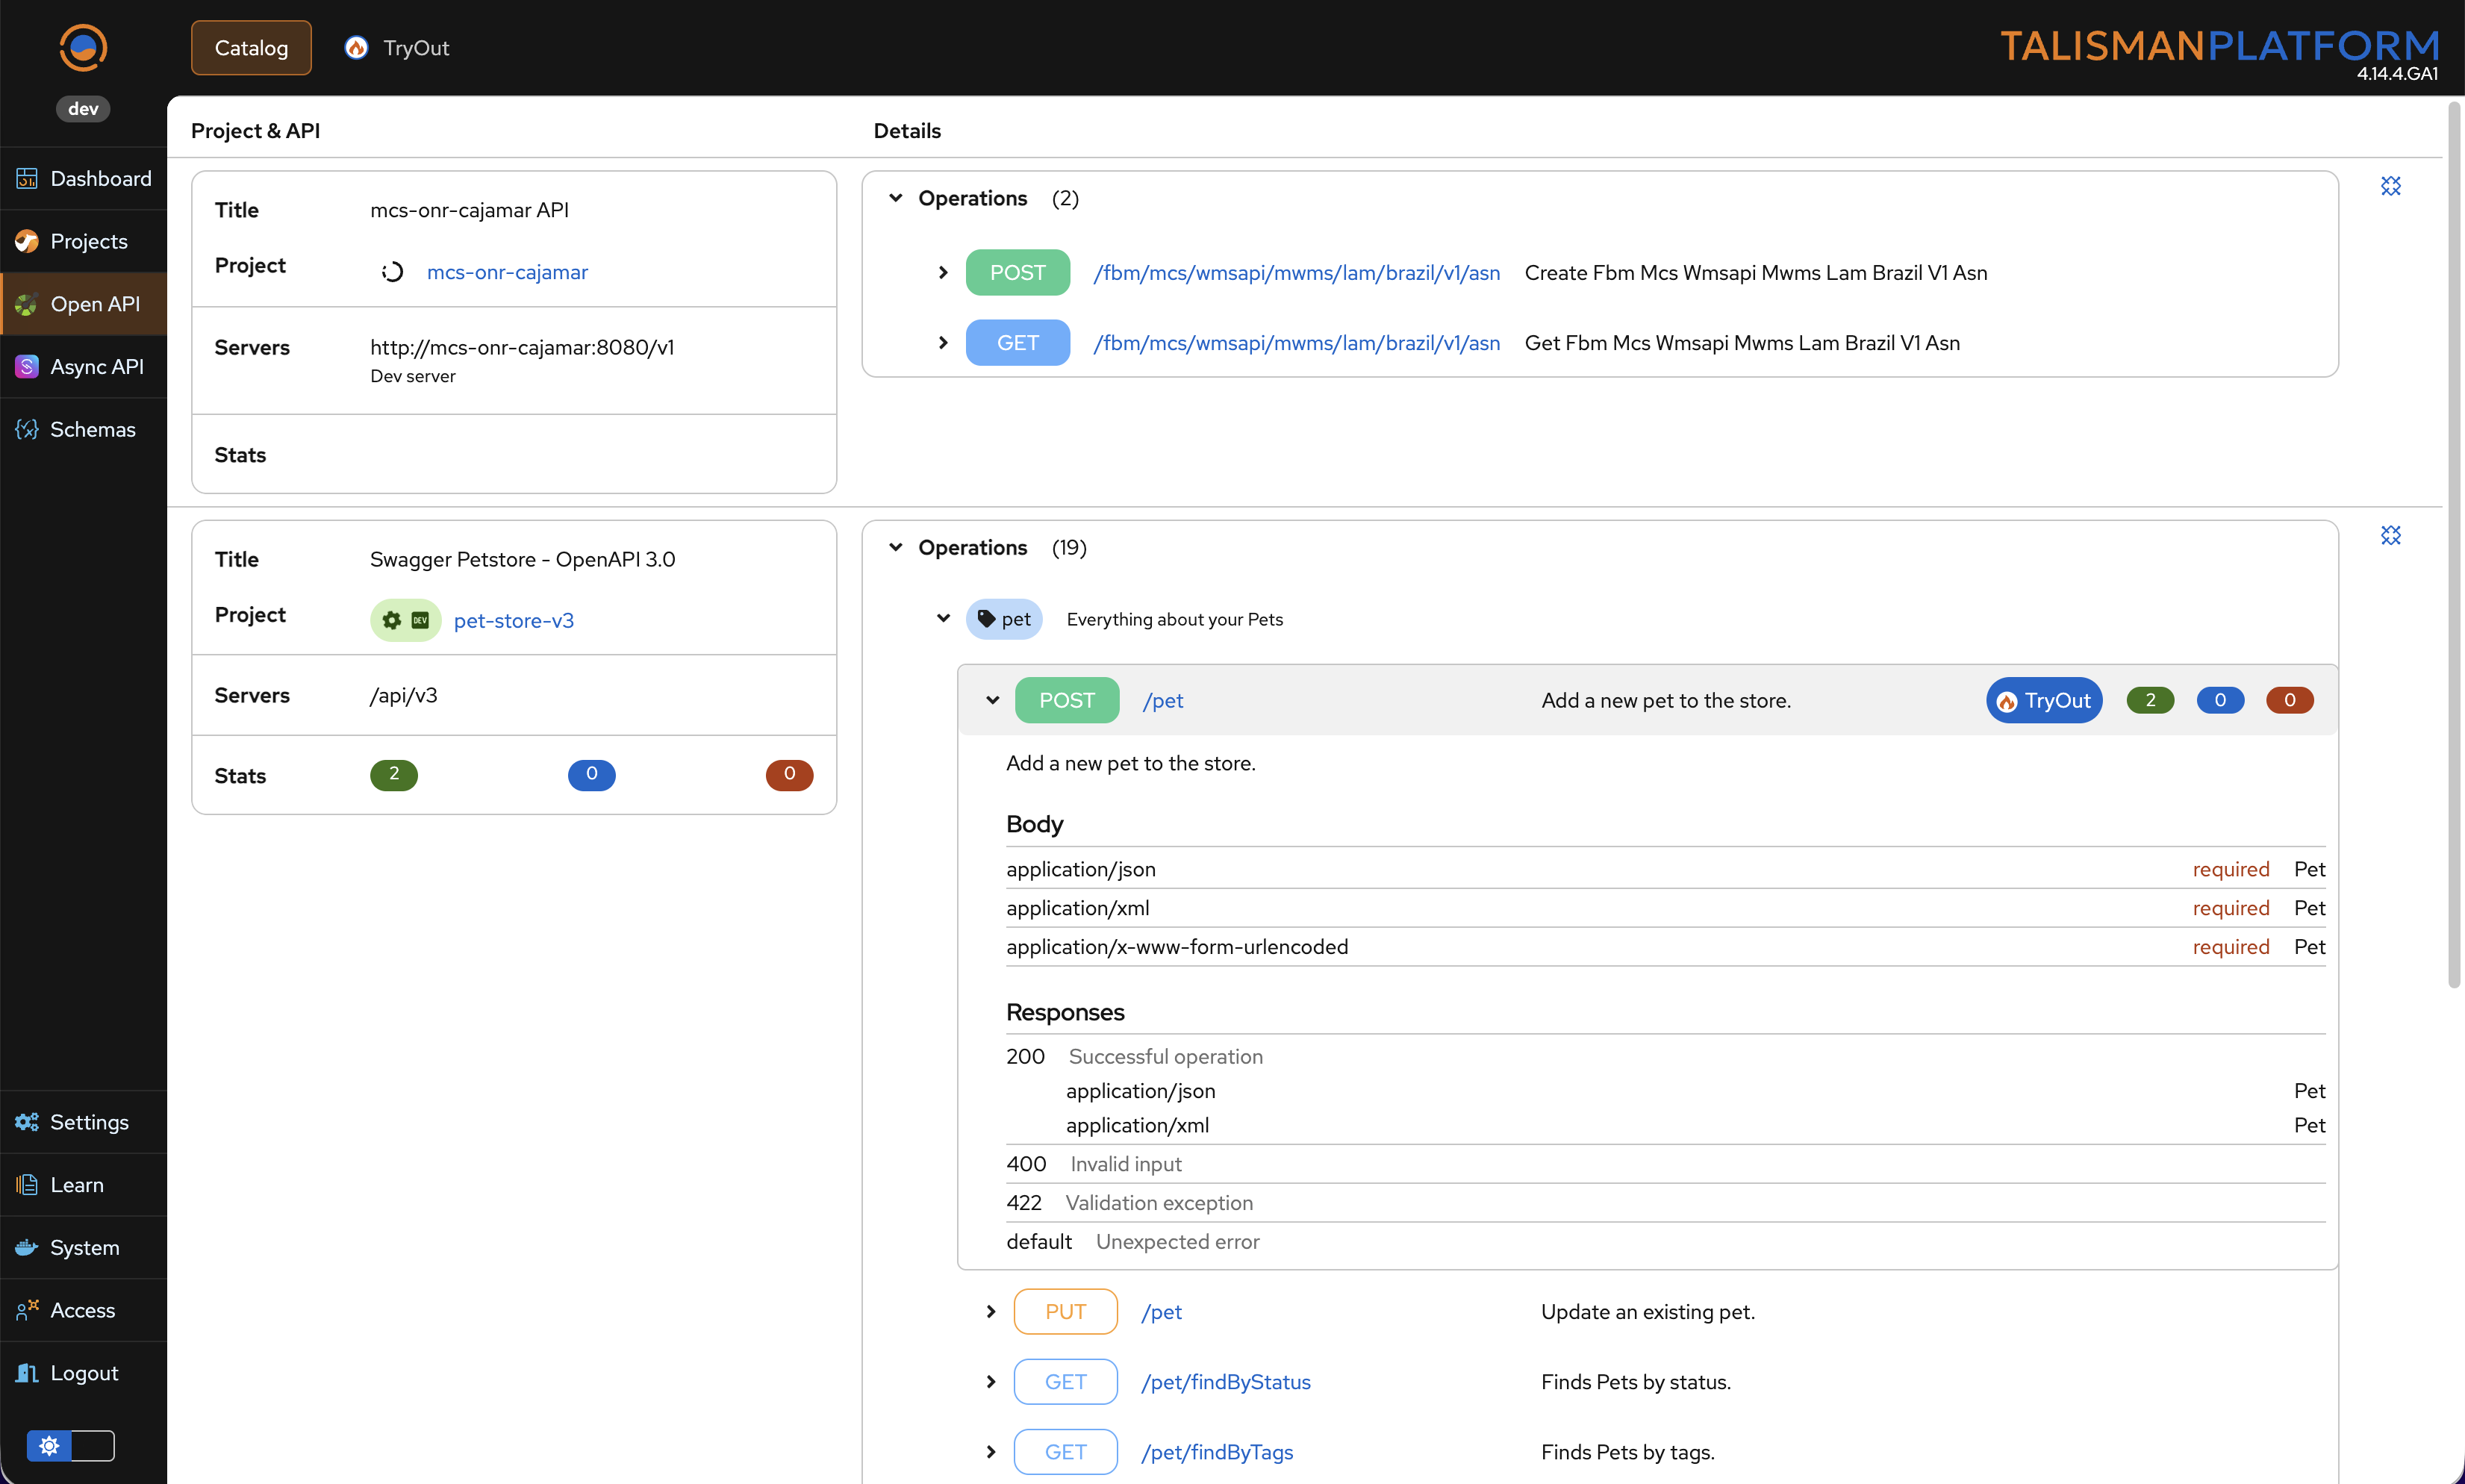Open the pet-store-v3 project link
This screenshot has height=1484, width=2465.
tap(513, 620)
